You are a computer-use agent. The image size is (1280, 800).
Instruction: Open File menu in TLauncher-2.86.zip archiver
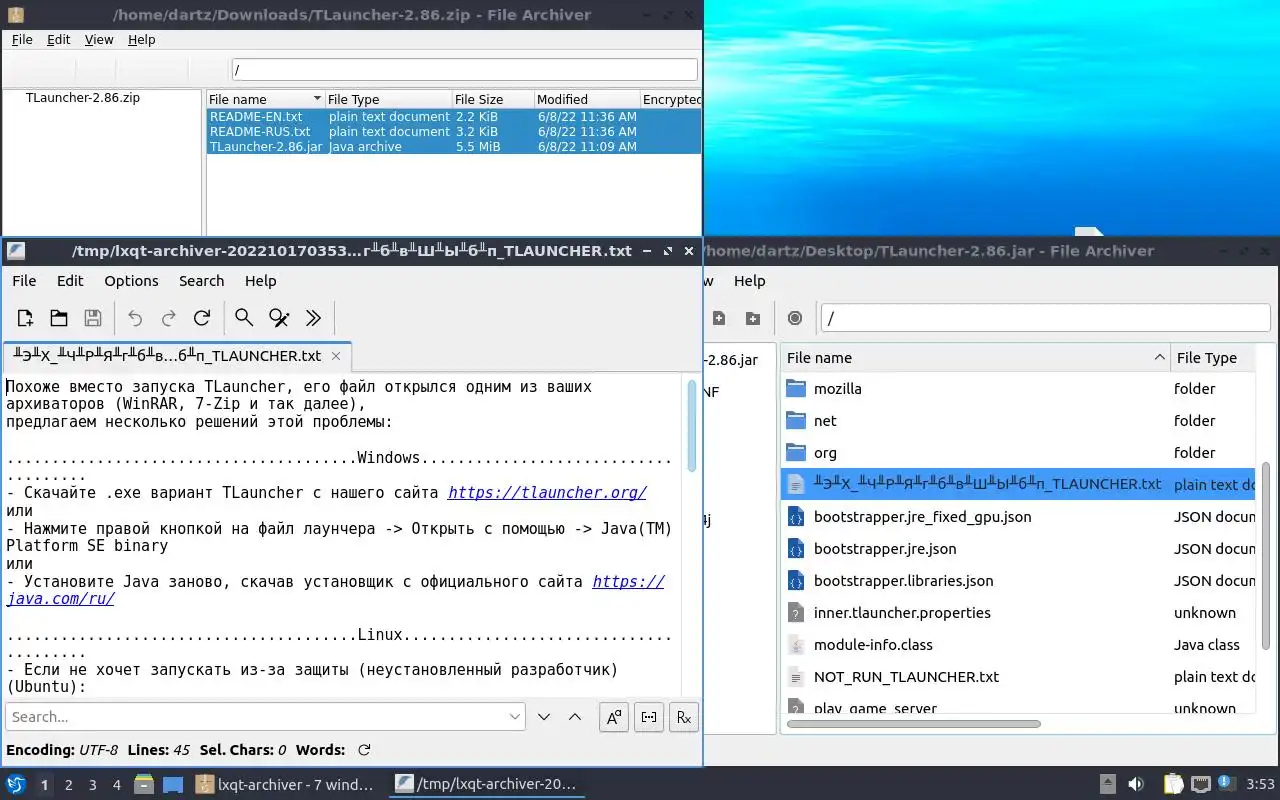click(22, 40)
